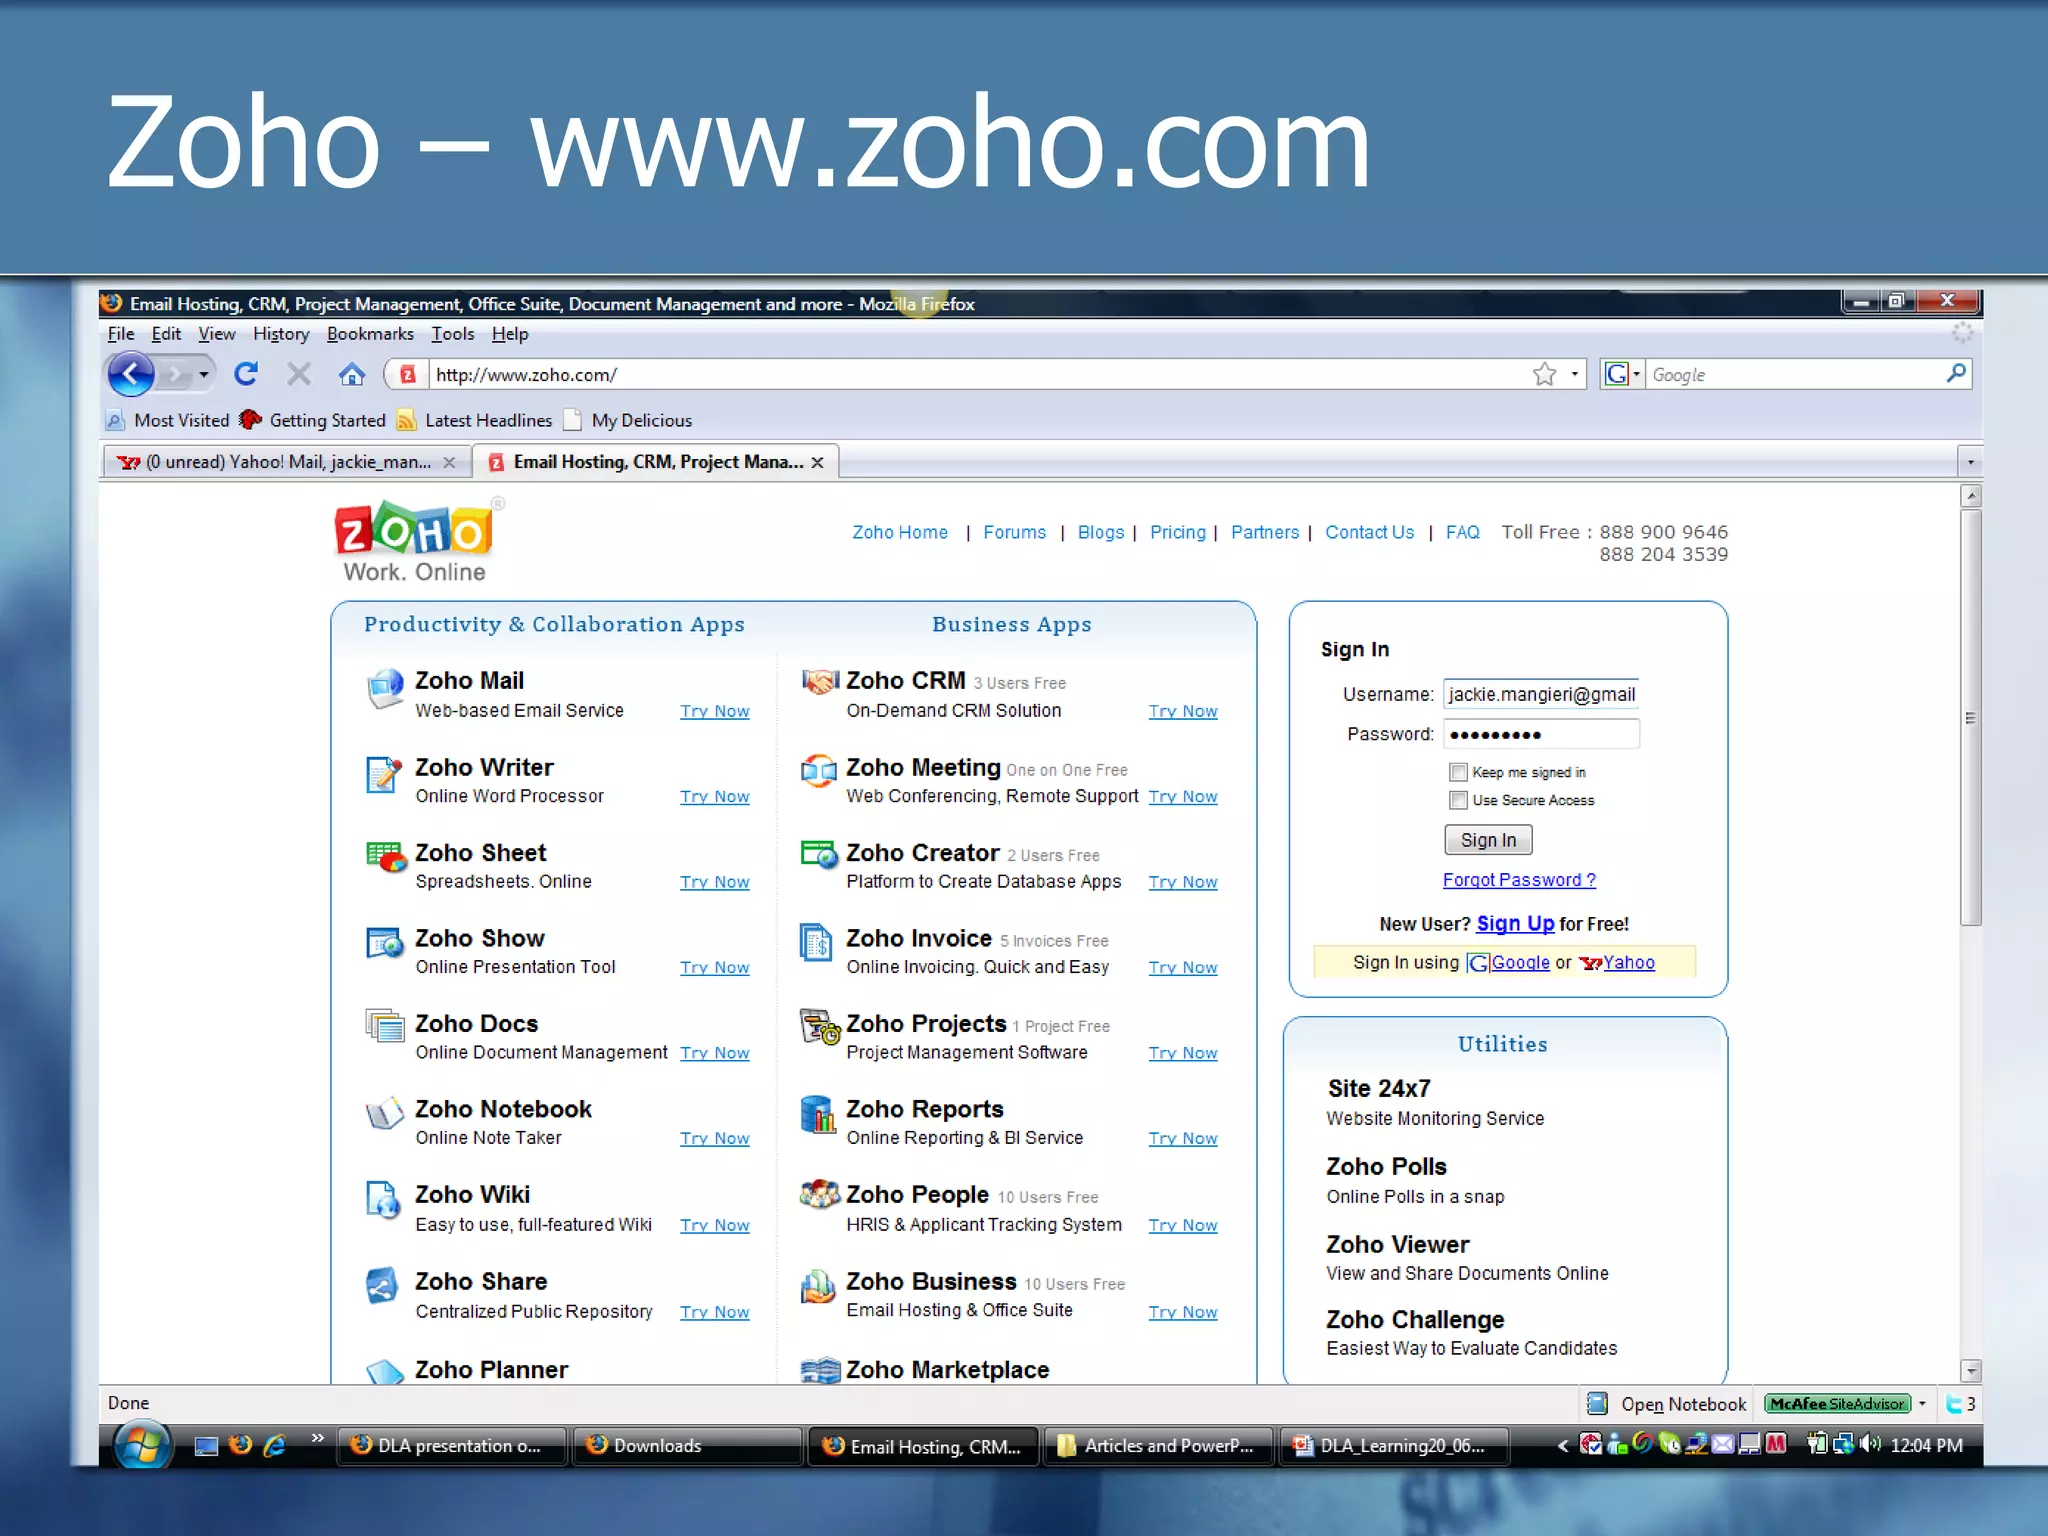Screen dimensions: 2048x1536
Task: Click the volume icon in system tray
Action: point(1871,1444)
